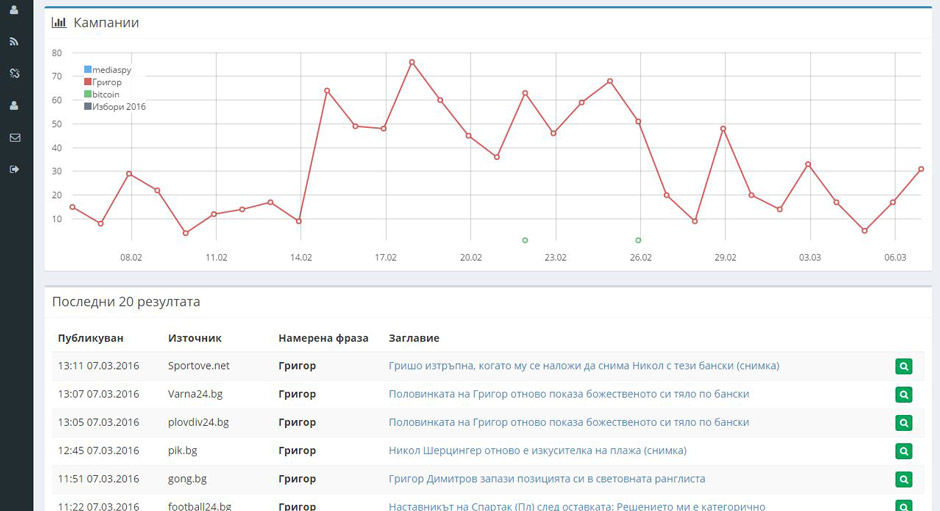Screen dimensions: 940x511
Task: Click highest red chart point near 76
Action: (412, 62)
